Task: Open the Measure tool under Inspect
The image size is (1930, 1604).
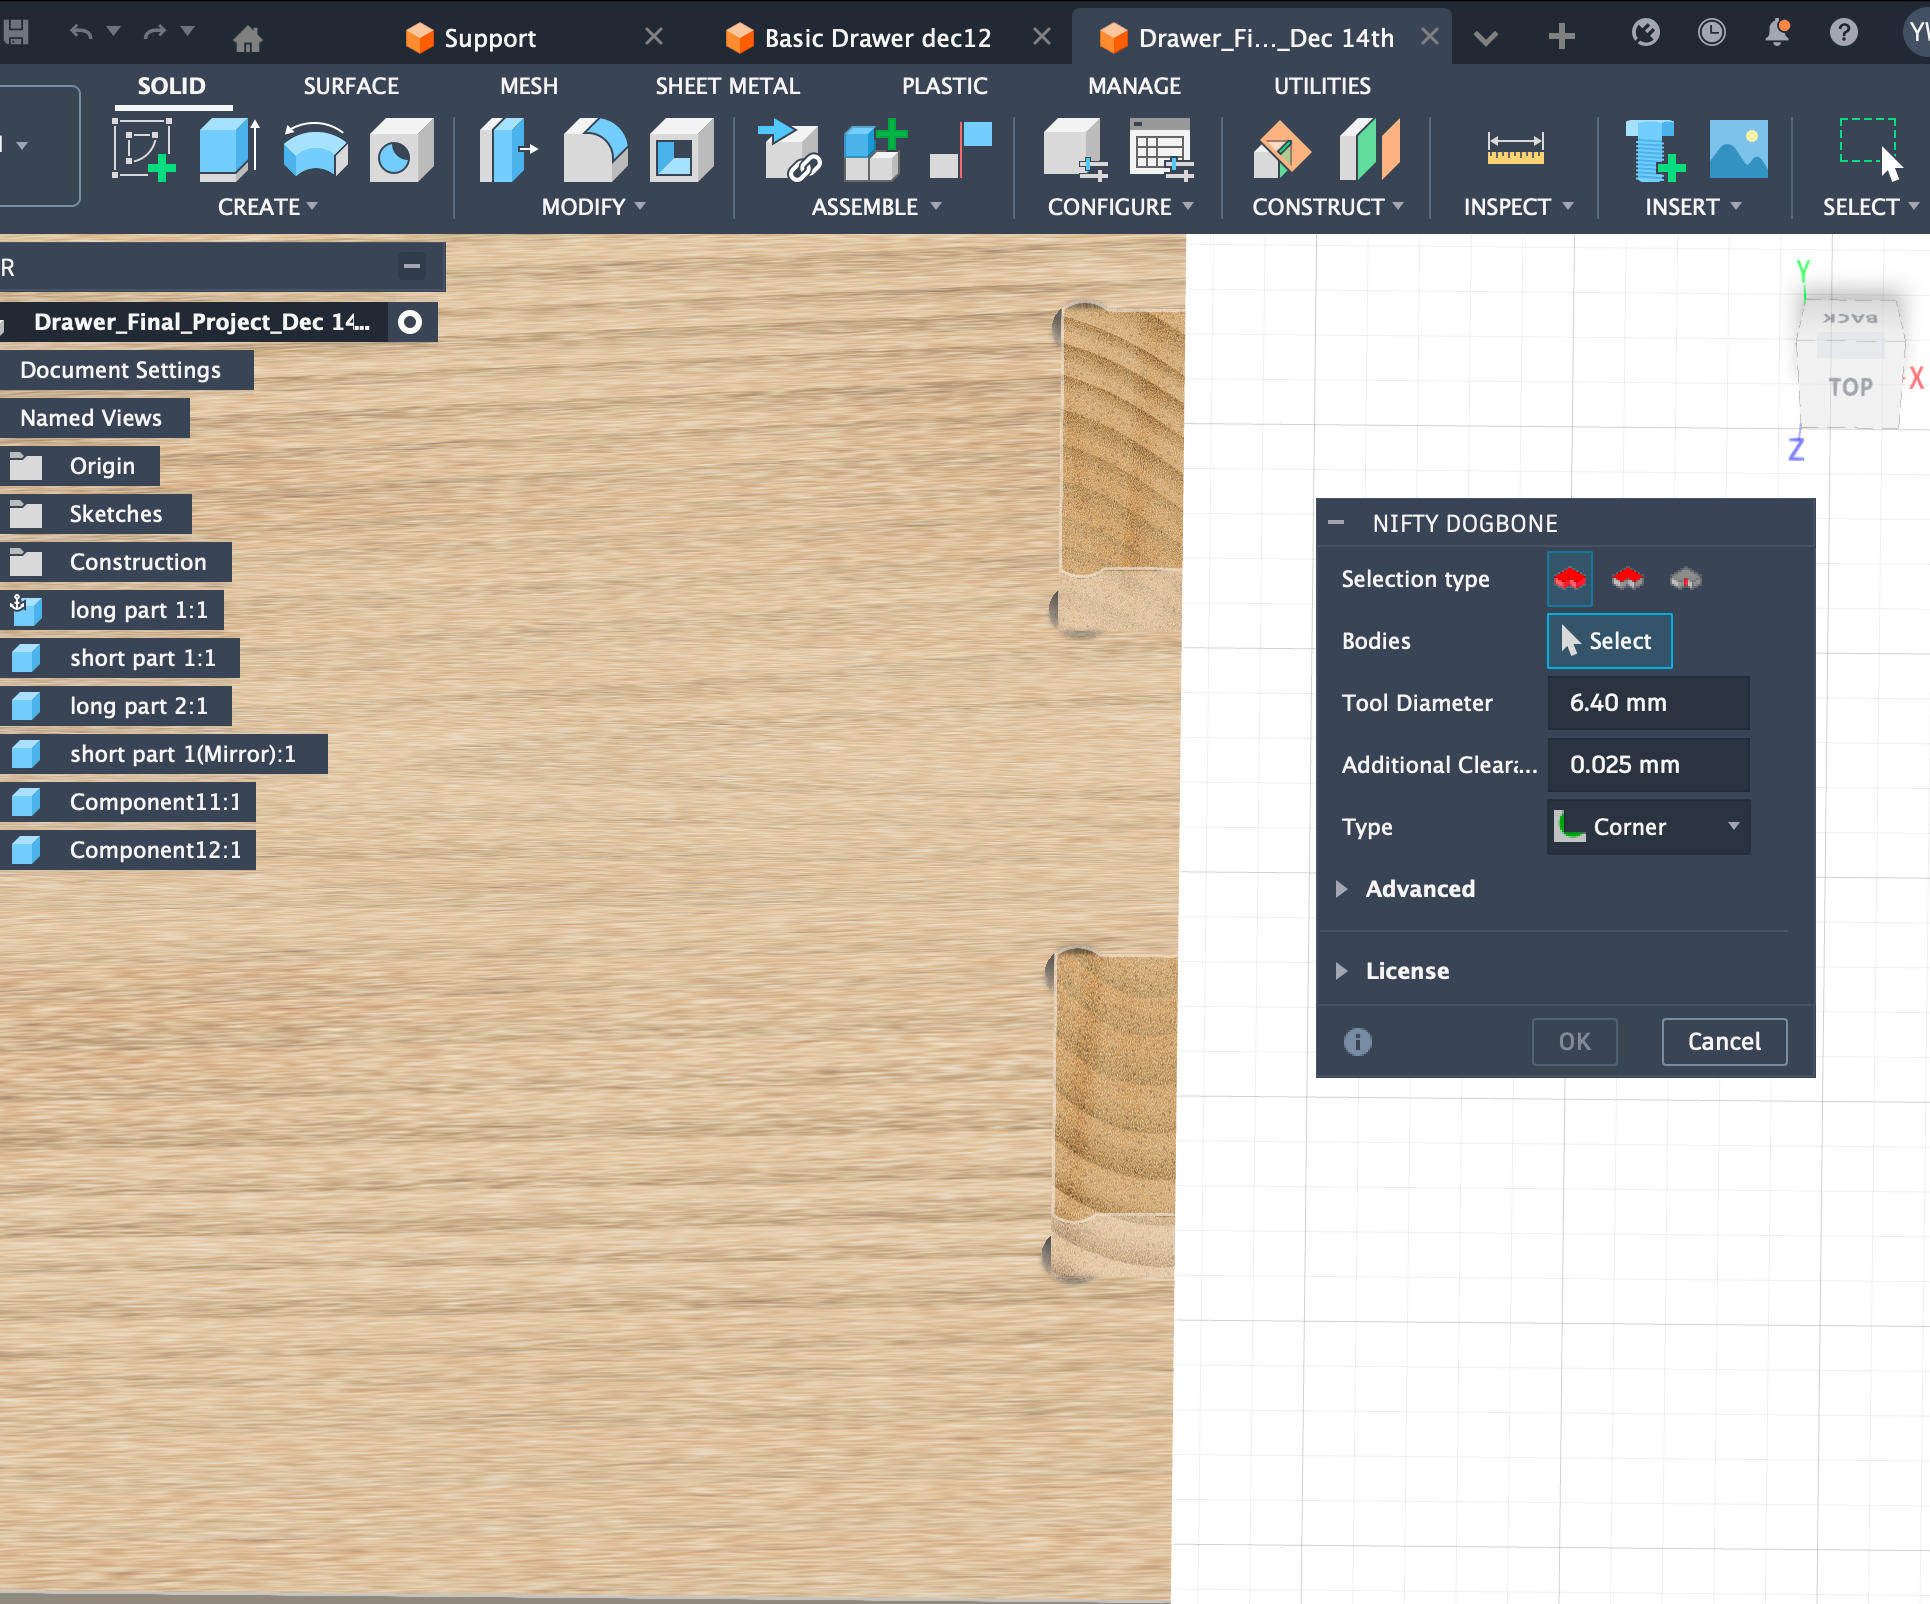Action: pos(1515,150)
